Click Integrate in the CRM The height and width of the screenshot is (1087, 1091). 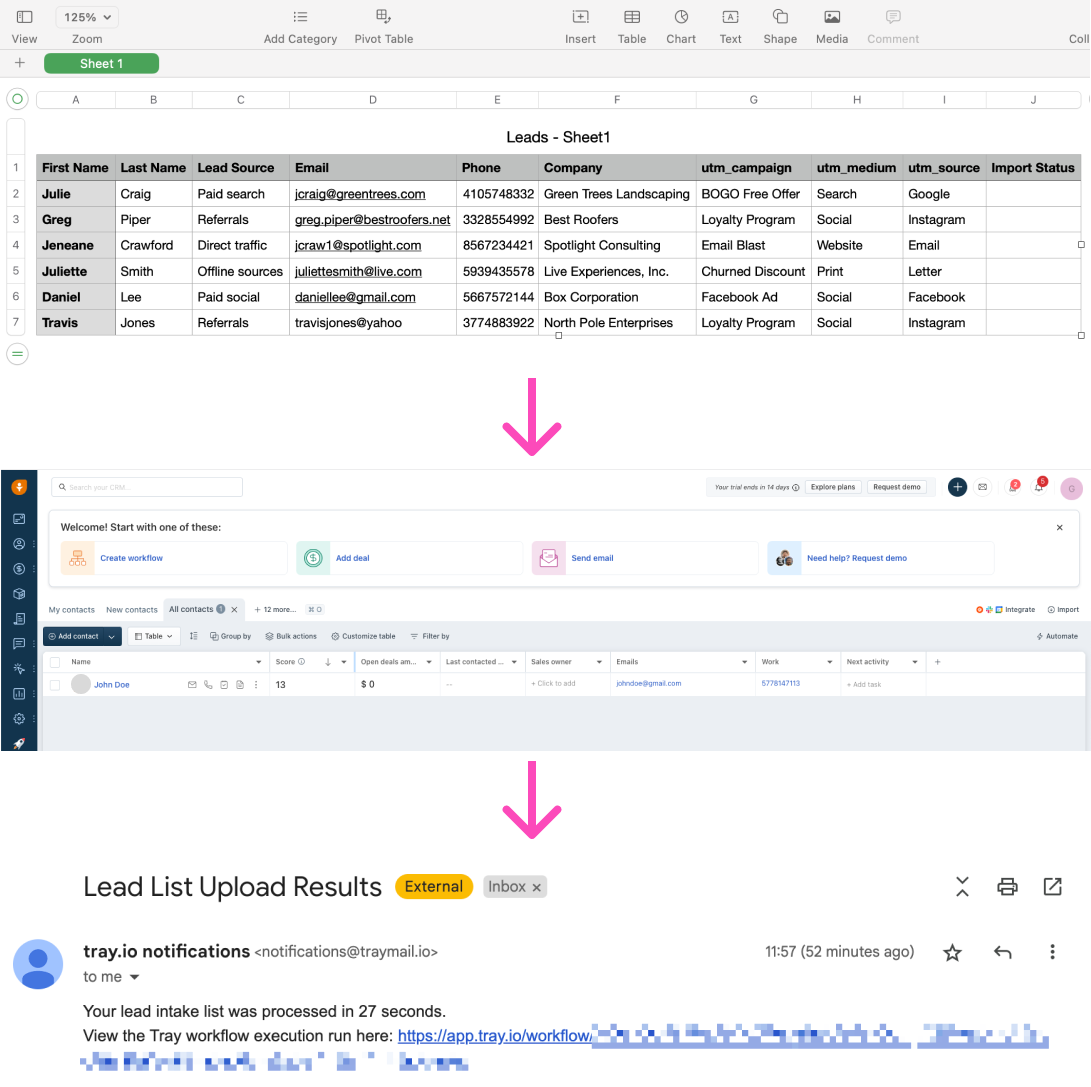point(1005,610)
